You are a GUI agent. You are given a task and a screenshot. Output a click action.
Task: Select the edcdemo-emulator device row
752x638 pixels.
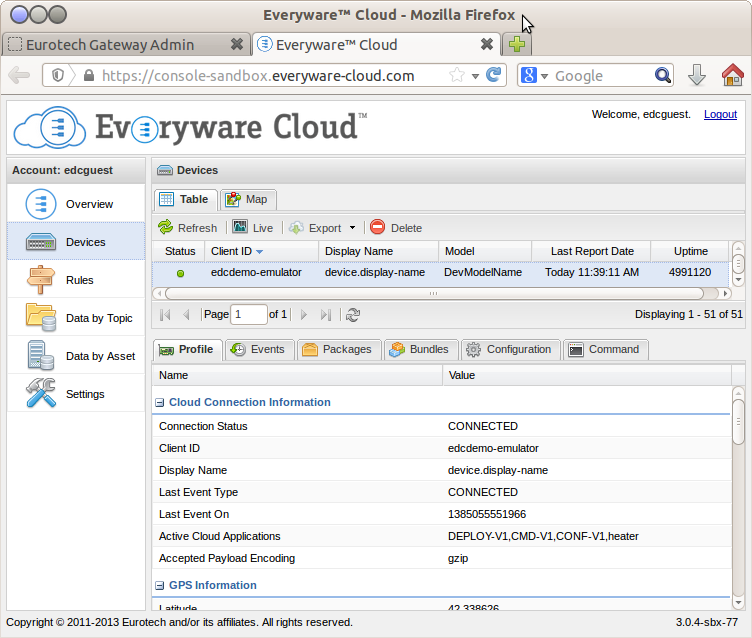[440, 272]
